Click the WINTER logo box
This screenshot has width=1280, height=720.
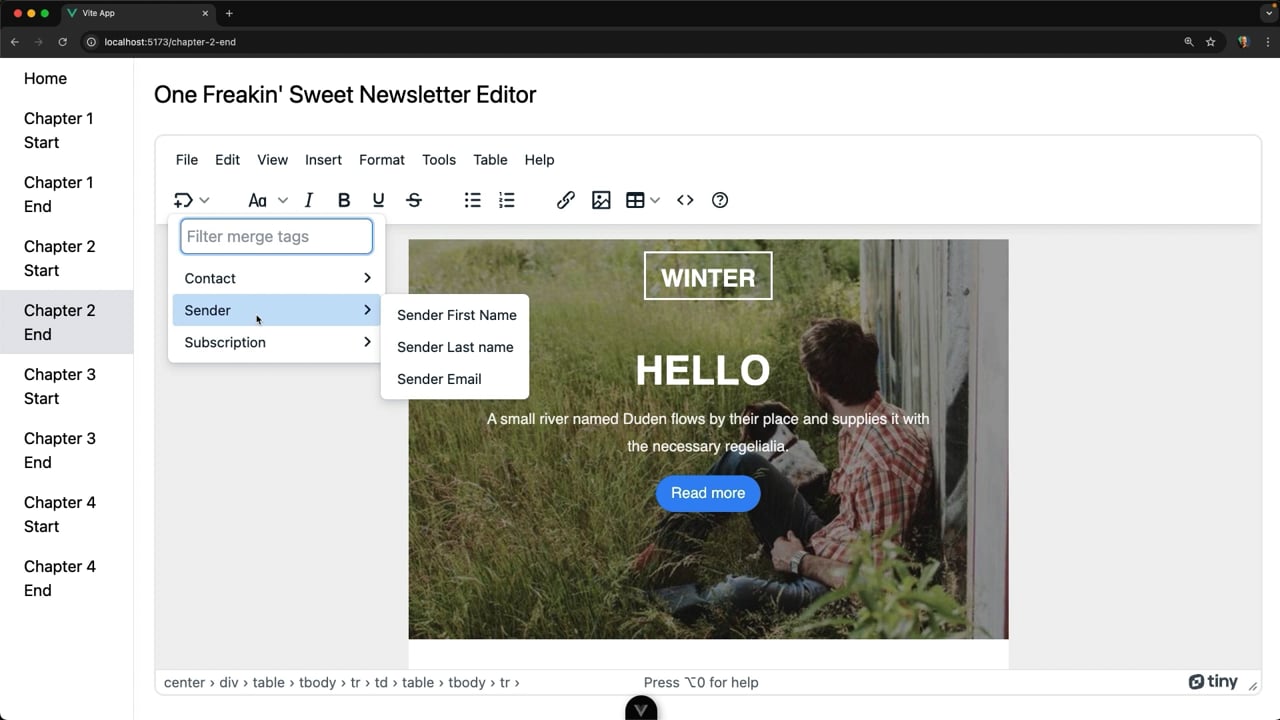click(x=708, y=276)
